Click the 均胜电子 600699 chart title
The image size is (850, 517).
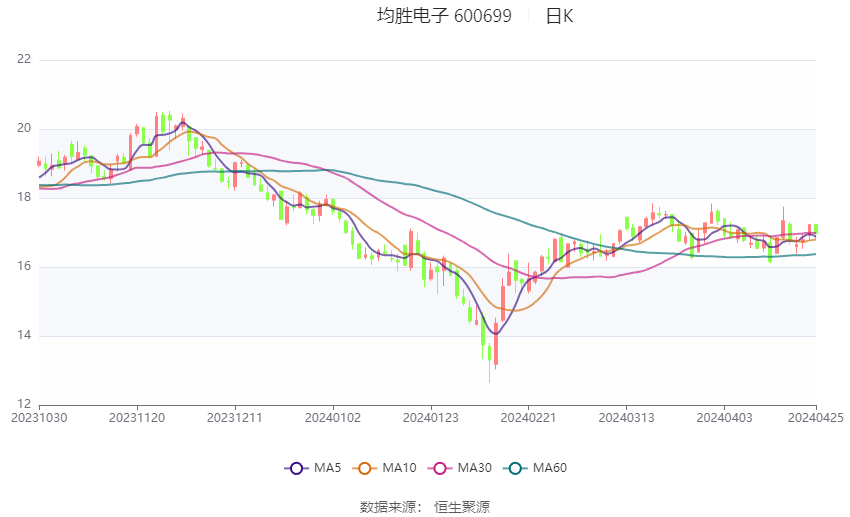pyautogui.click(x=444, y=16)
